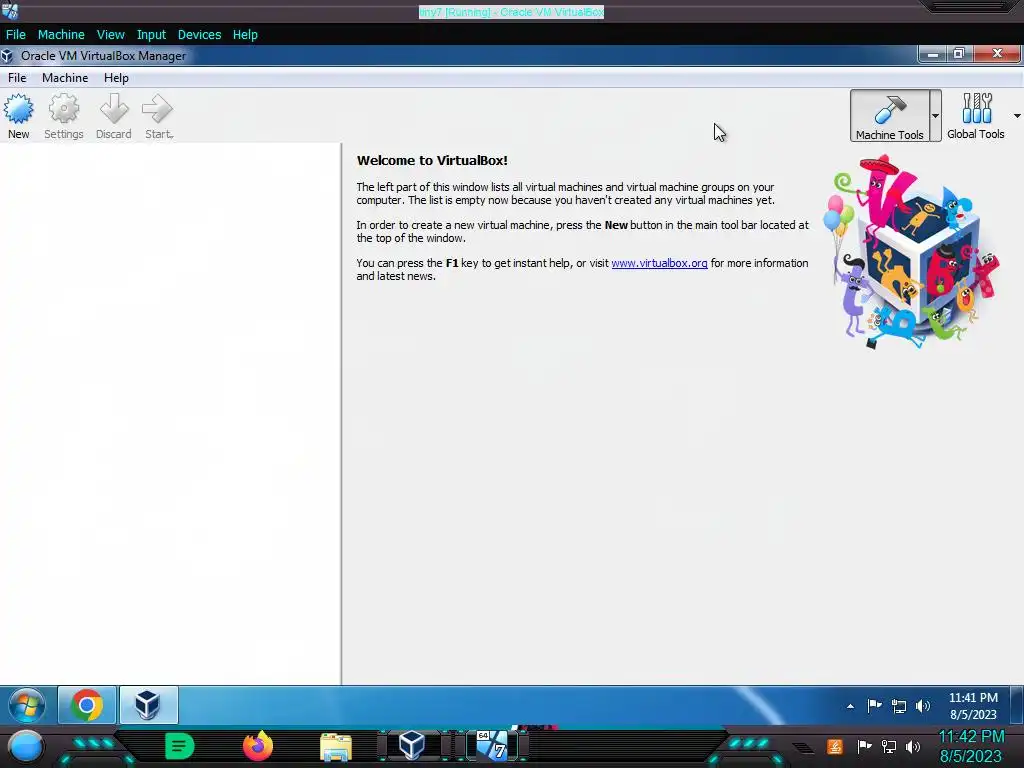This screenshot has width=1024, height=768.
Task: Click the Welcome to VirtualBox! heading
Action: coord(432,161)
